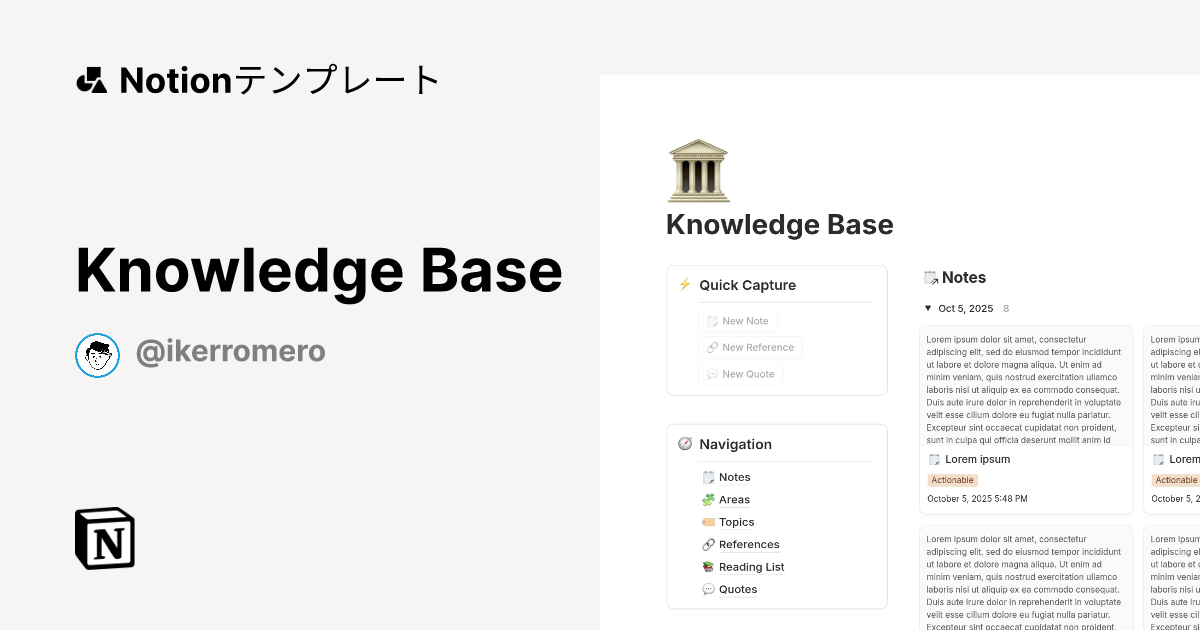Click the black Notion N logo bottom left

tap(105, 538)
